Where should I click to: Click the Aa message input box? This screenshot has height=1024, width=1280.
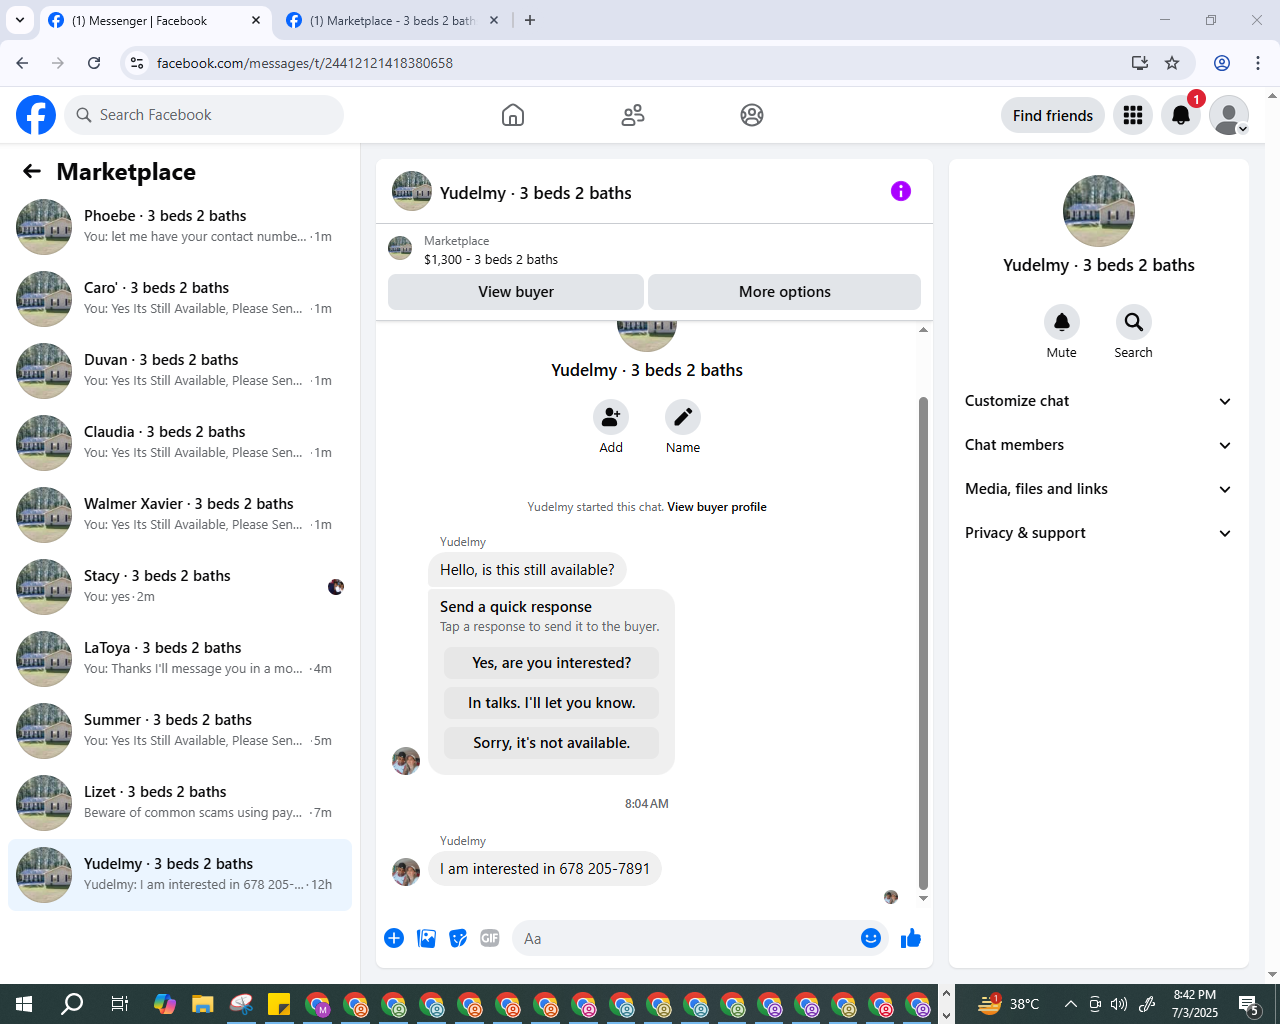pyautogui.click(x=684, y=938)
